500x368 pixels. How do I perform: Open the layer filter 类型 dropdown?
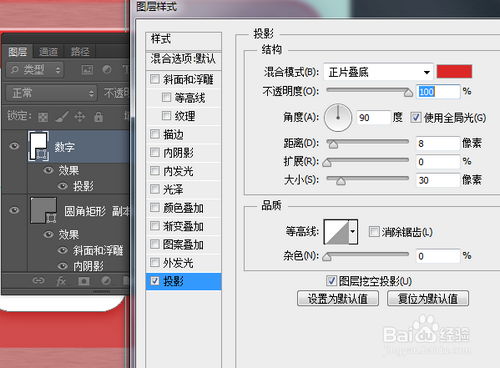[35, 70]
